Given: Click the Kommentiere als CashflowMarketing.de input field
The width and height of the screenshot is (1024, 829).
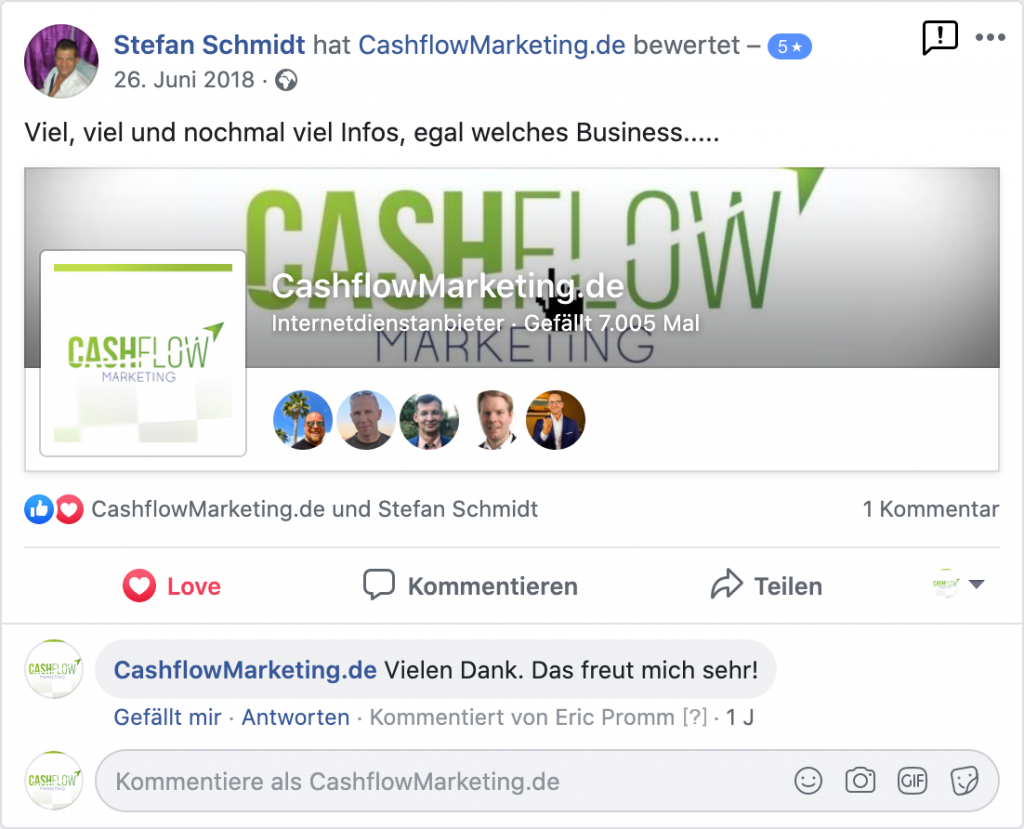Looking at the screenshot, I should coord(547,781).
